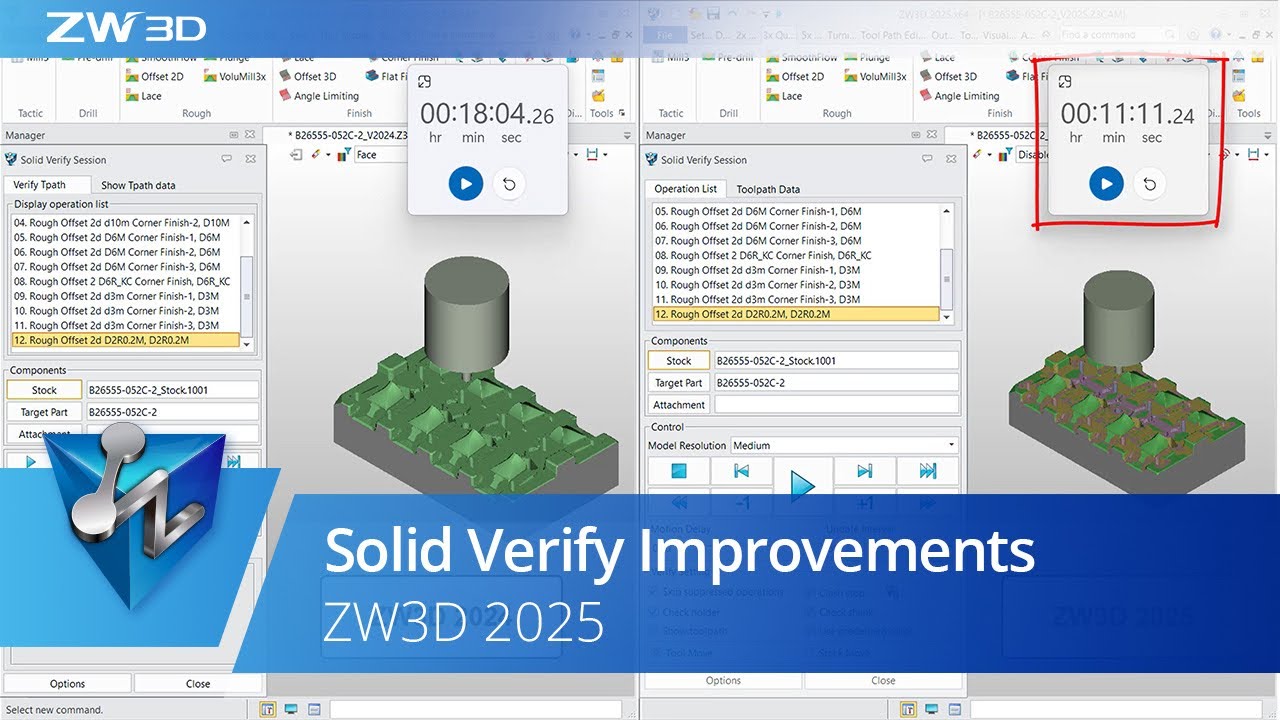The image size is (1280, 720).
Task: Float the left Manager panel
Action: 234,135
